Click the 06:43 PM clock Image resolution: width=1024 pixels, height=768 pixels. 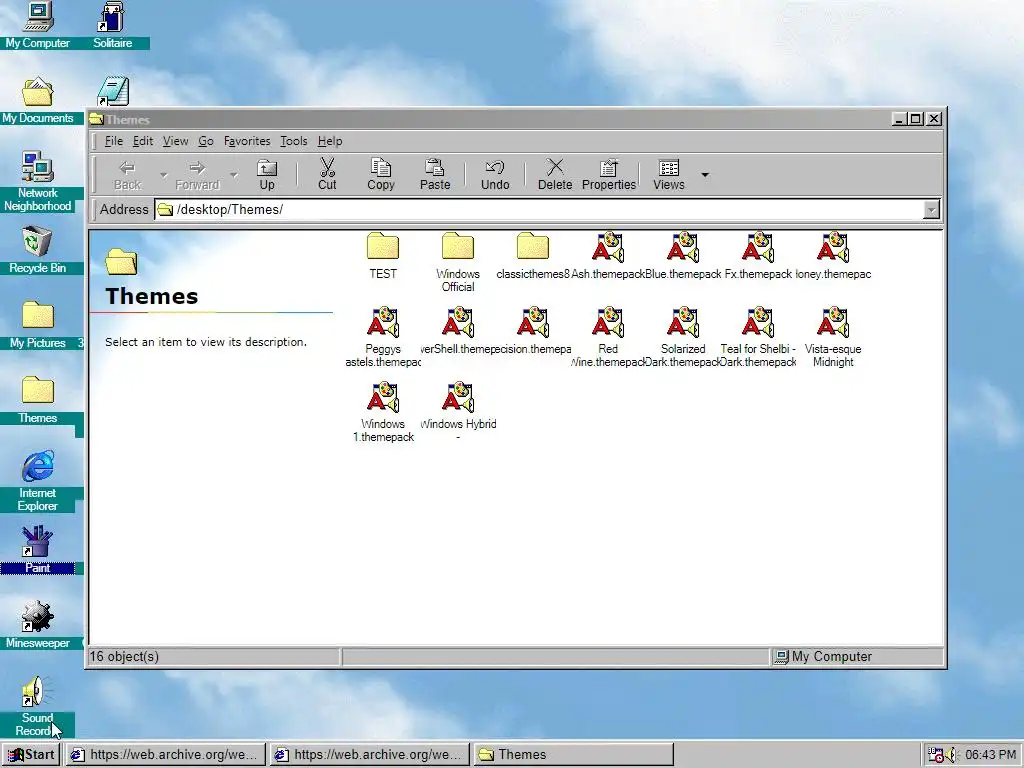(990, 755)
